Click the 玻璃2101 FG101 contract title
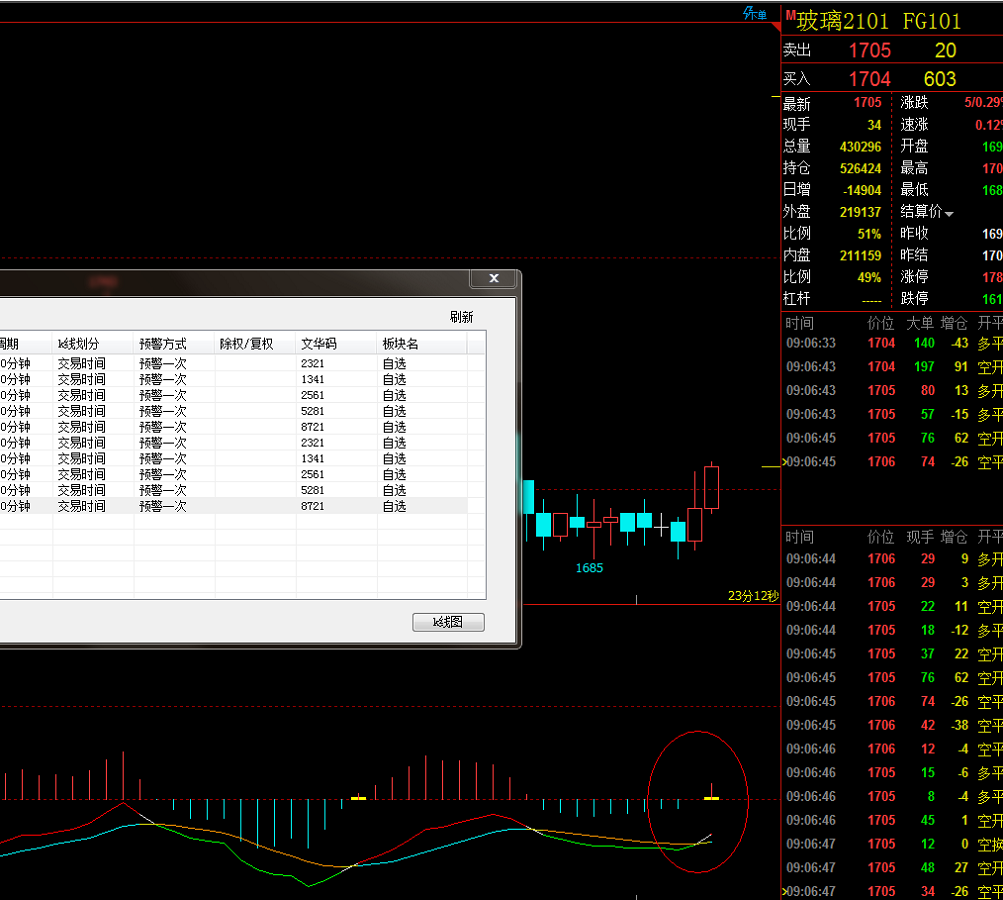Viewport: 1003px width, 900px height. pos(878,21)
